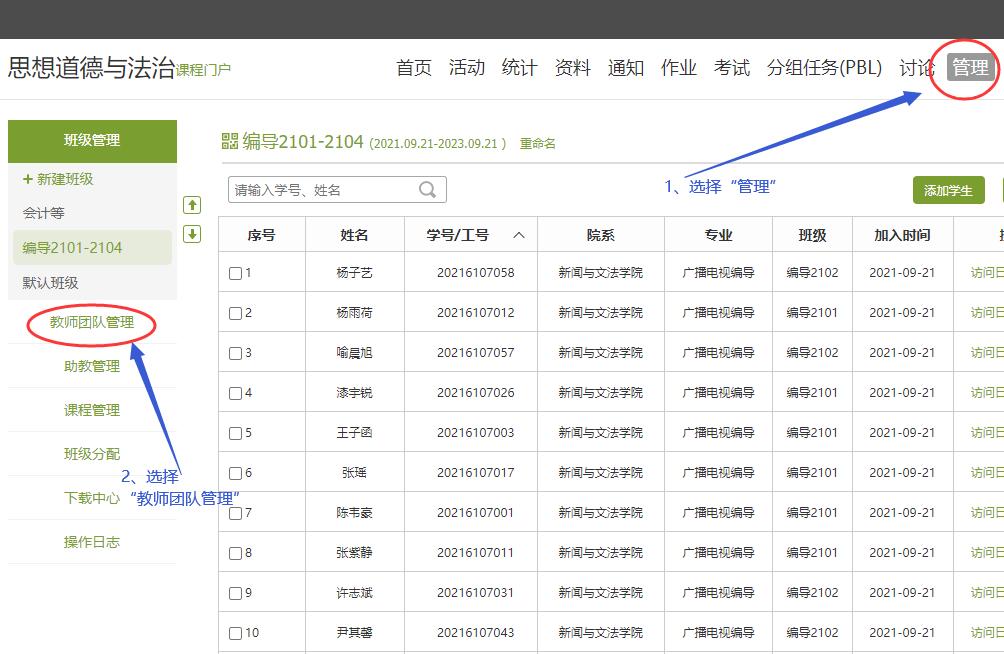Sort by 学号/工号 column arrow
The width and height of the screenshot is (1004, 654).
pyautogui.click(x=518, y=235)
